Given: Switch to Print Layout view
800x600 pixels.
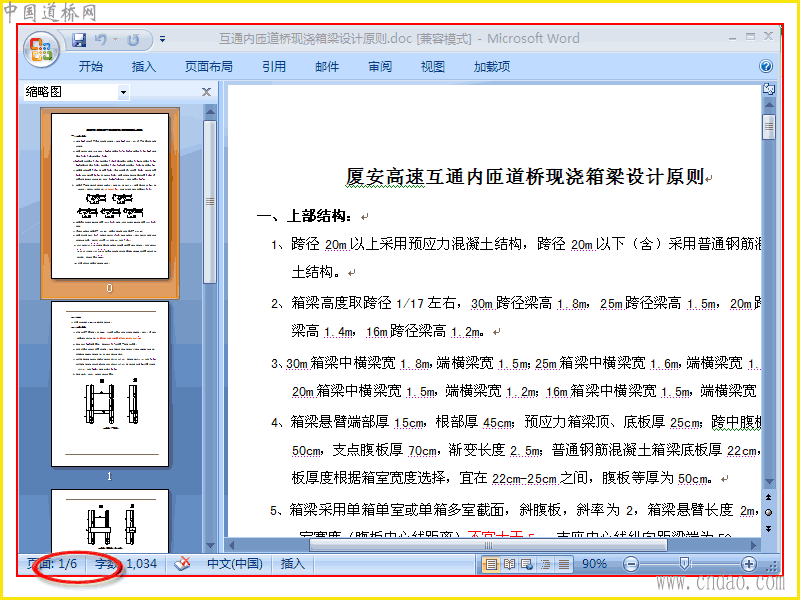Looking at the screenshot, I should point(491,564).
